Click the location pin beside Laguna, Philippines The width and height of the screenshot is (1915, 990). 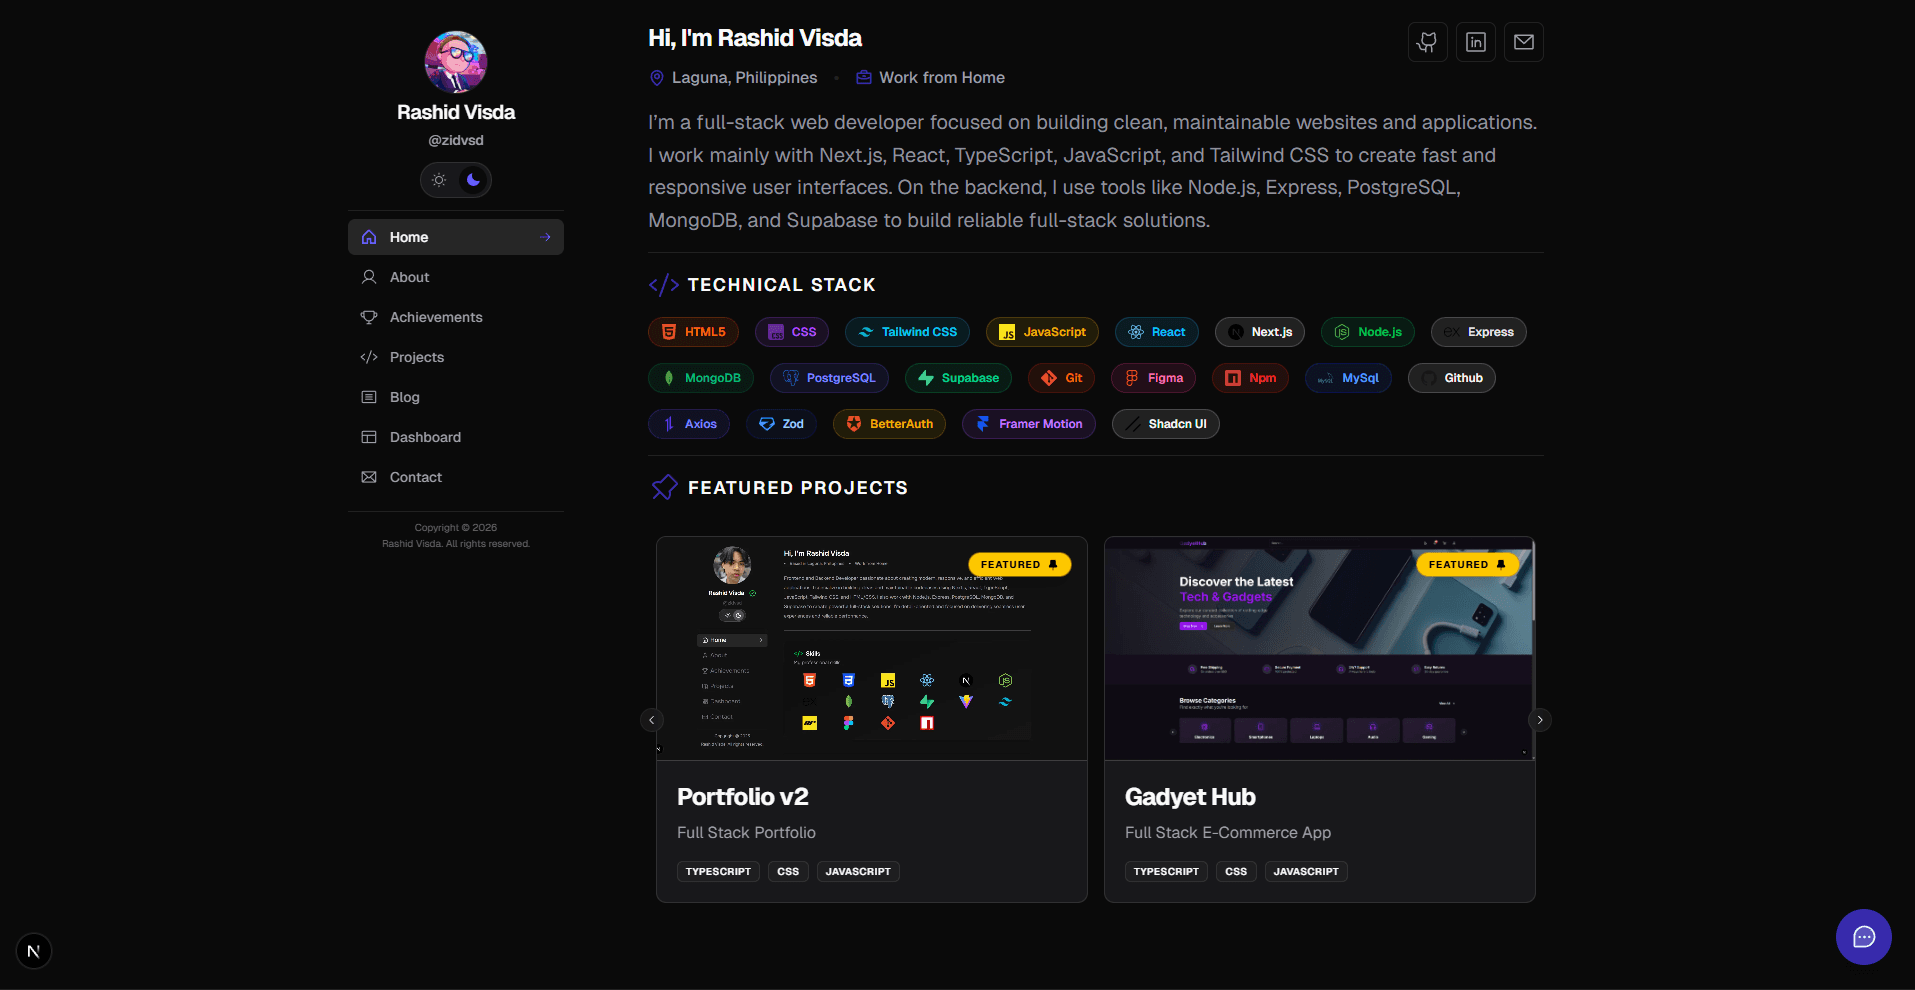pyautogui.click(x=656, y=77)
